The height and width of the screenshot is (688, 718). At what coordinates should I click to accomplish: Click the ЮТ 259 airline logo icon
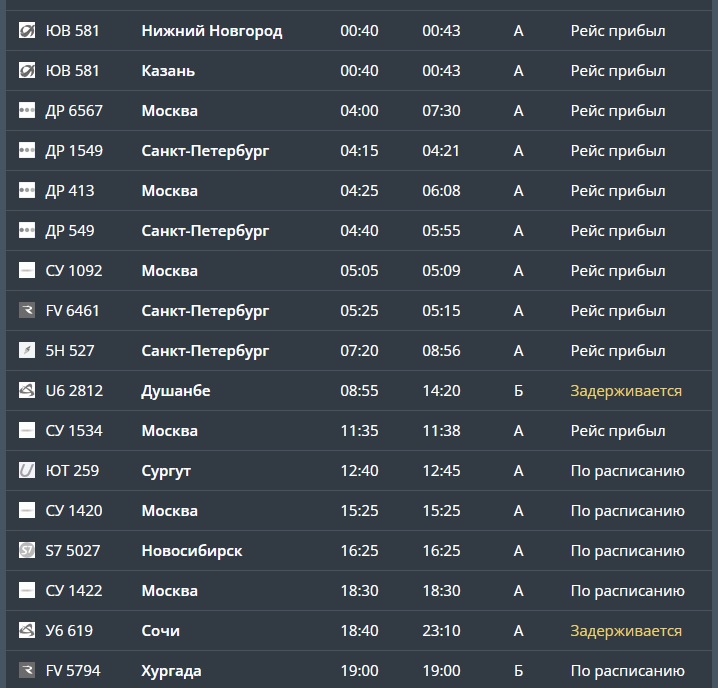27,471
